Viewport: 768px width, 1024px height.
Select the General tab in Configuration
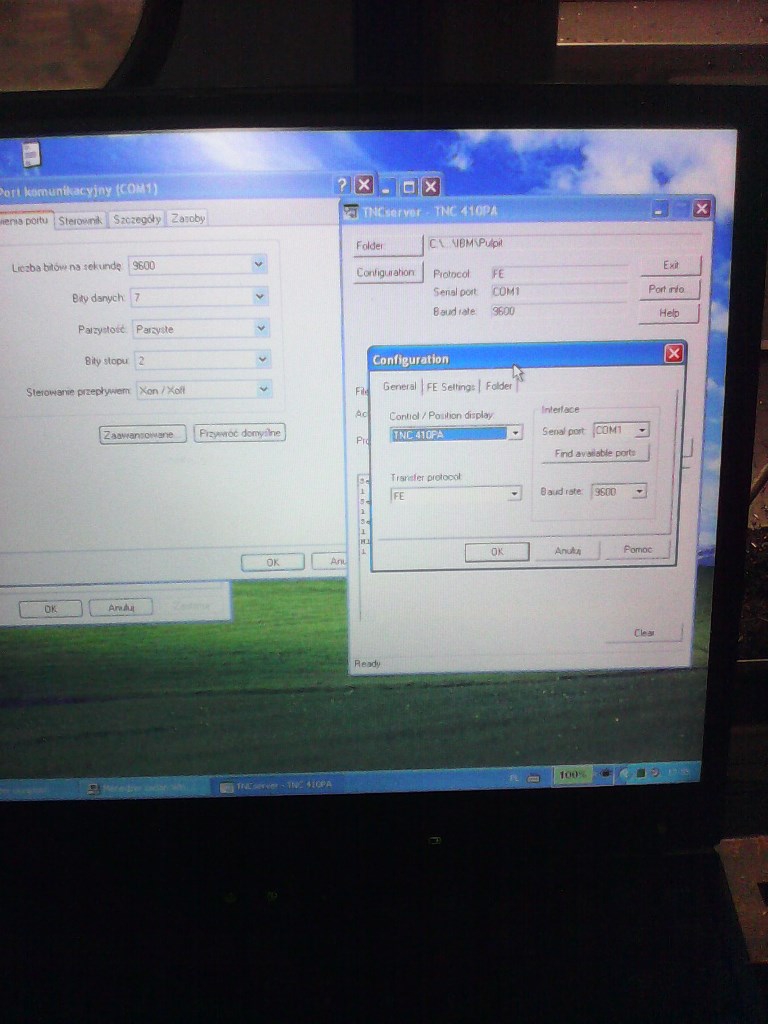pyautogui.click(x=399, y=386)
